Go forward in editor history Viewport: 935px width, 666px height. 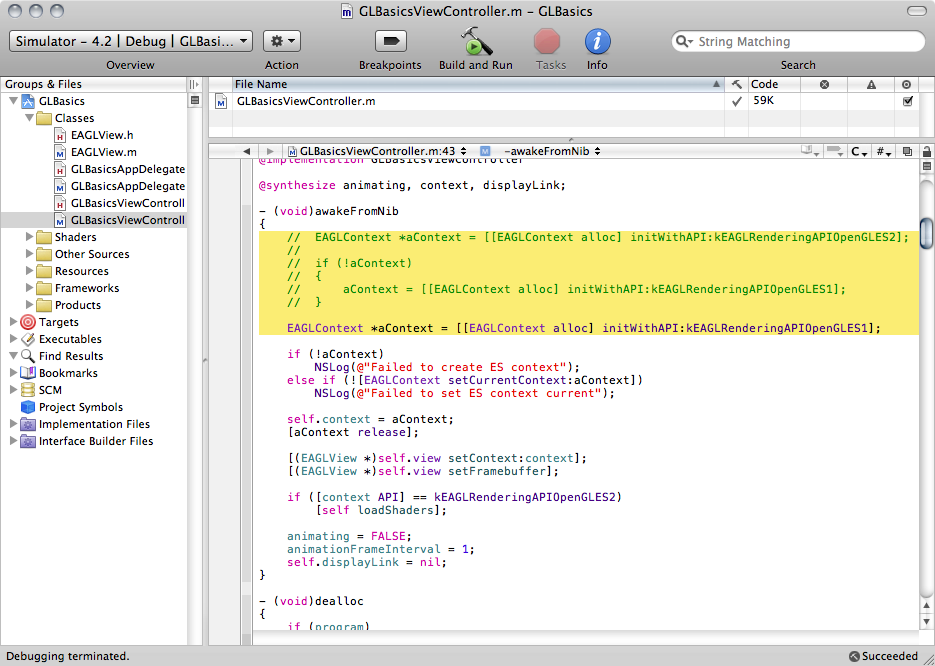(x=270, y=151)
